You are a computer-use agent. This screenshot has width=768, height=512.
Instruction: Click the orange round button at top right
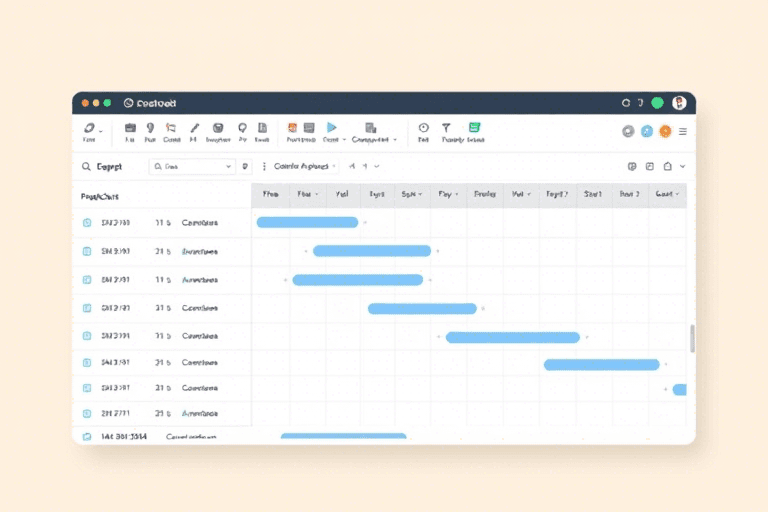[665, 131]
